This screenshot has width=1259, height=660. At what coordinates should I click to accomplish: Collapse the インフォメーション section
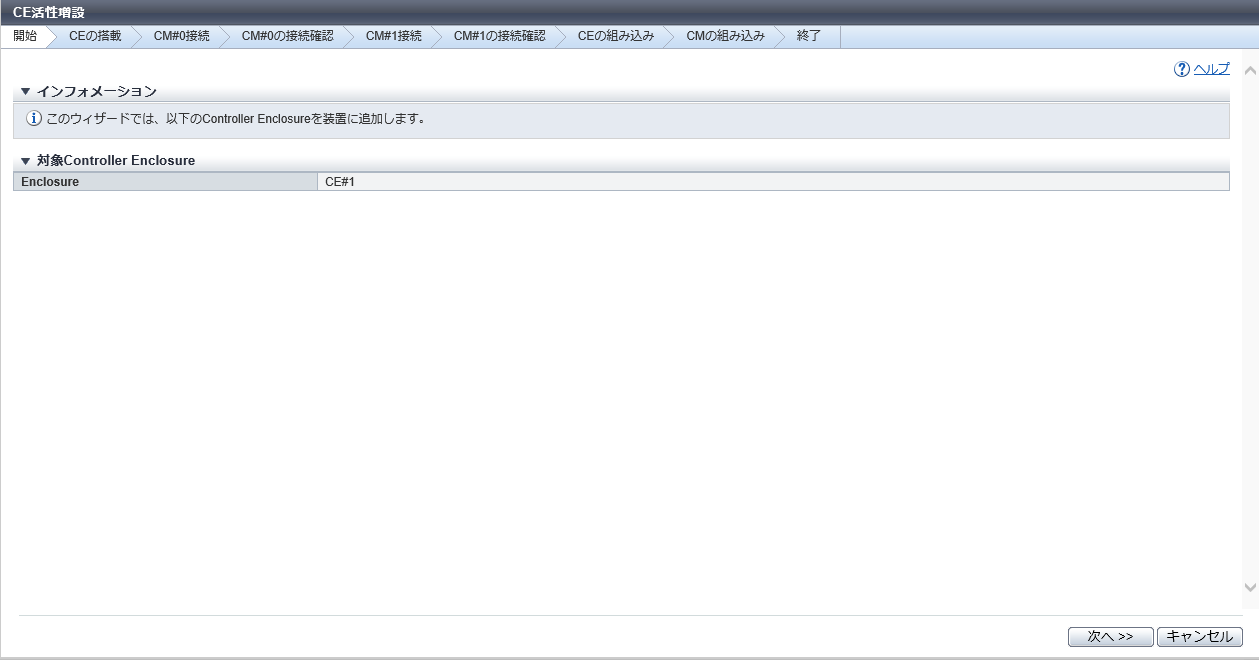pos(26,92)
